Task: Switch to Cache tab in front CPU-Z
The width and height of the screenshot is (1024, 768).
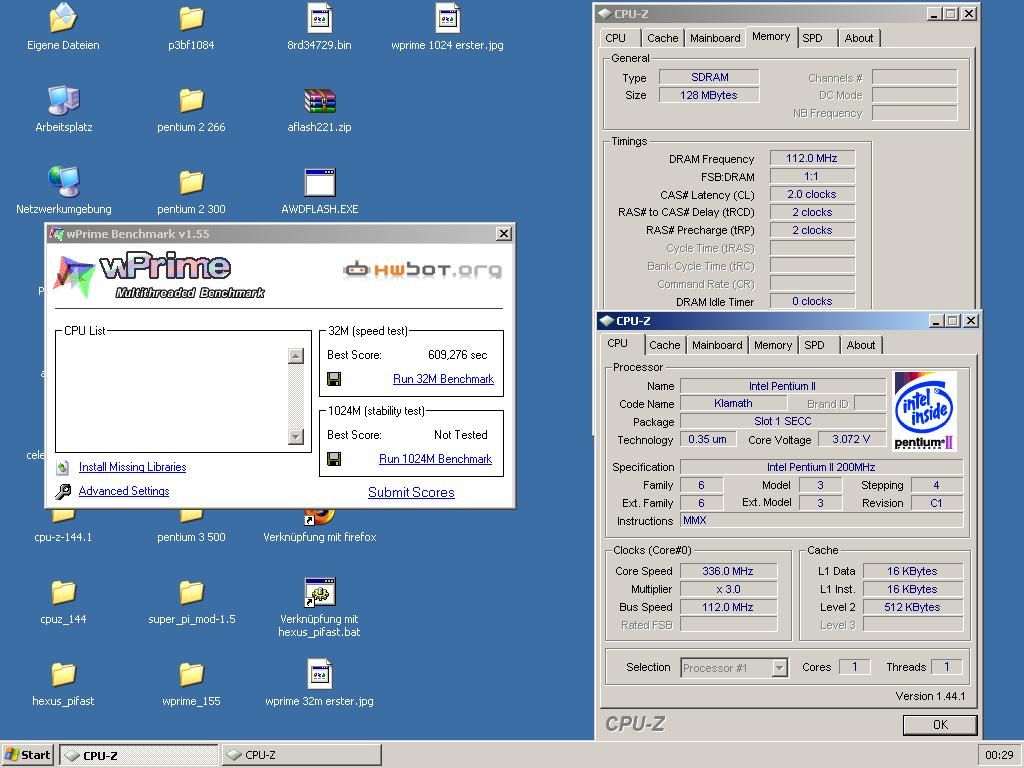Action: [x=665, y=345]
